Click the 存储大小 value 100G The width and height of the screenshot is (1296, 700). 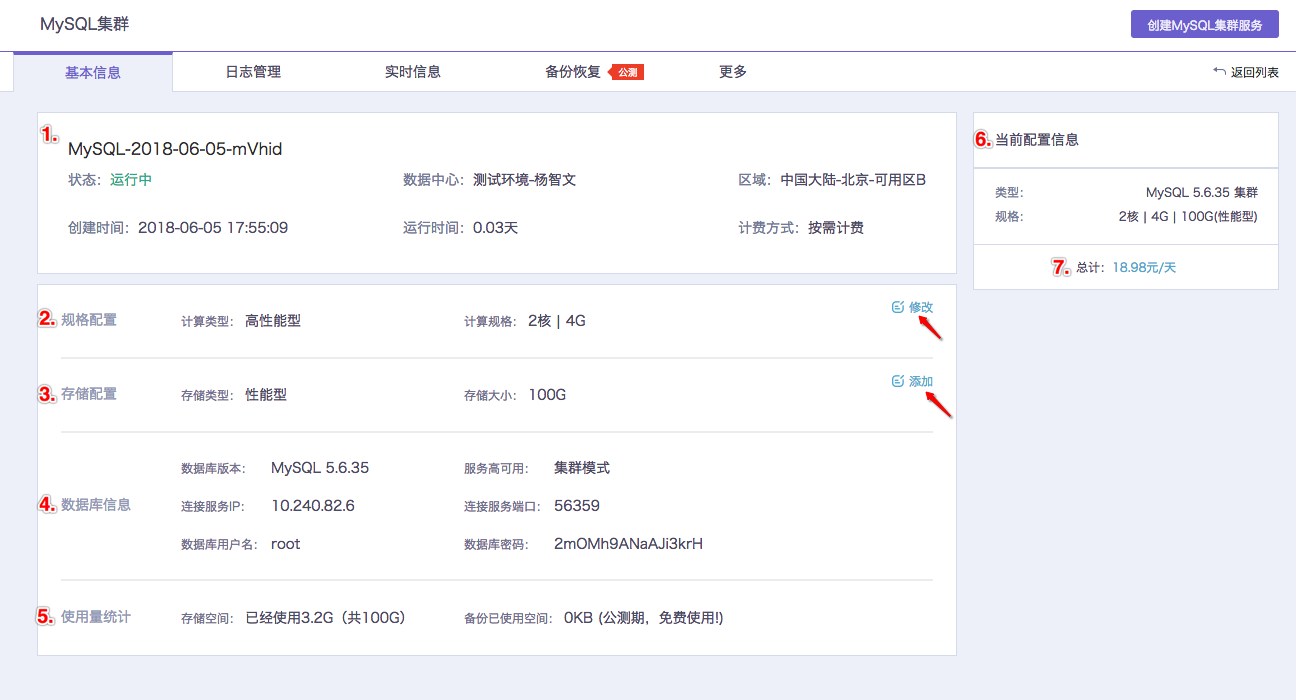547,395
